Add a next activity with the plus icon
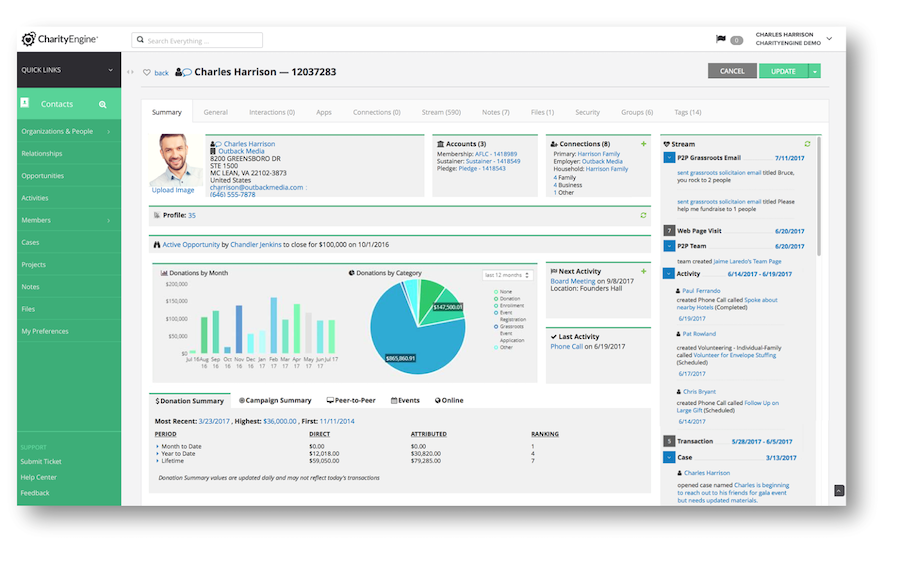 pos(643,271)
